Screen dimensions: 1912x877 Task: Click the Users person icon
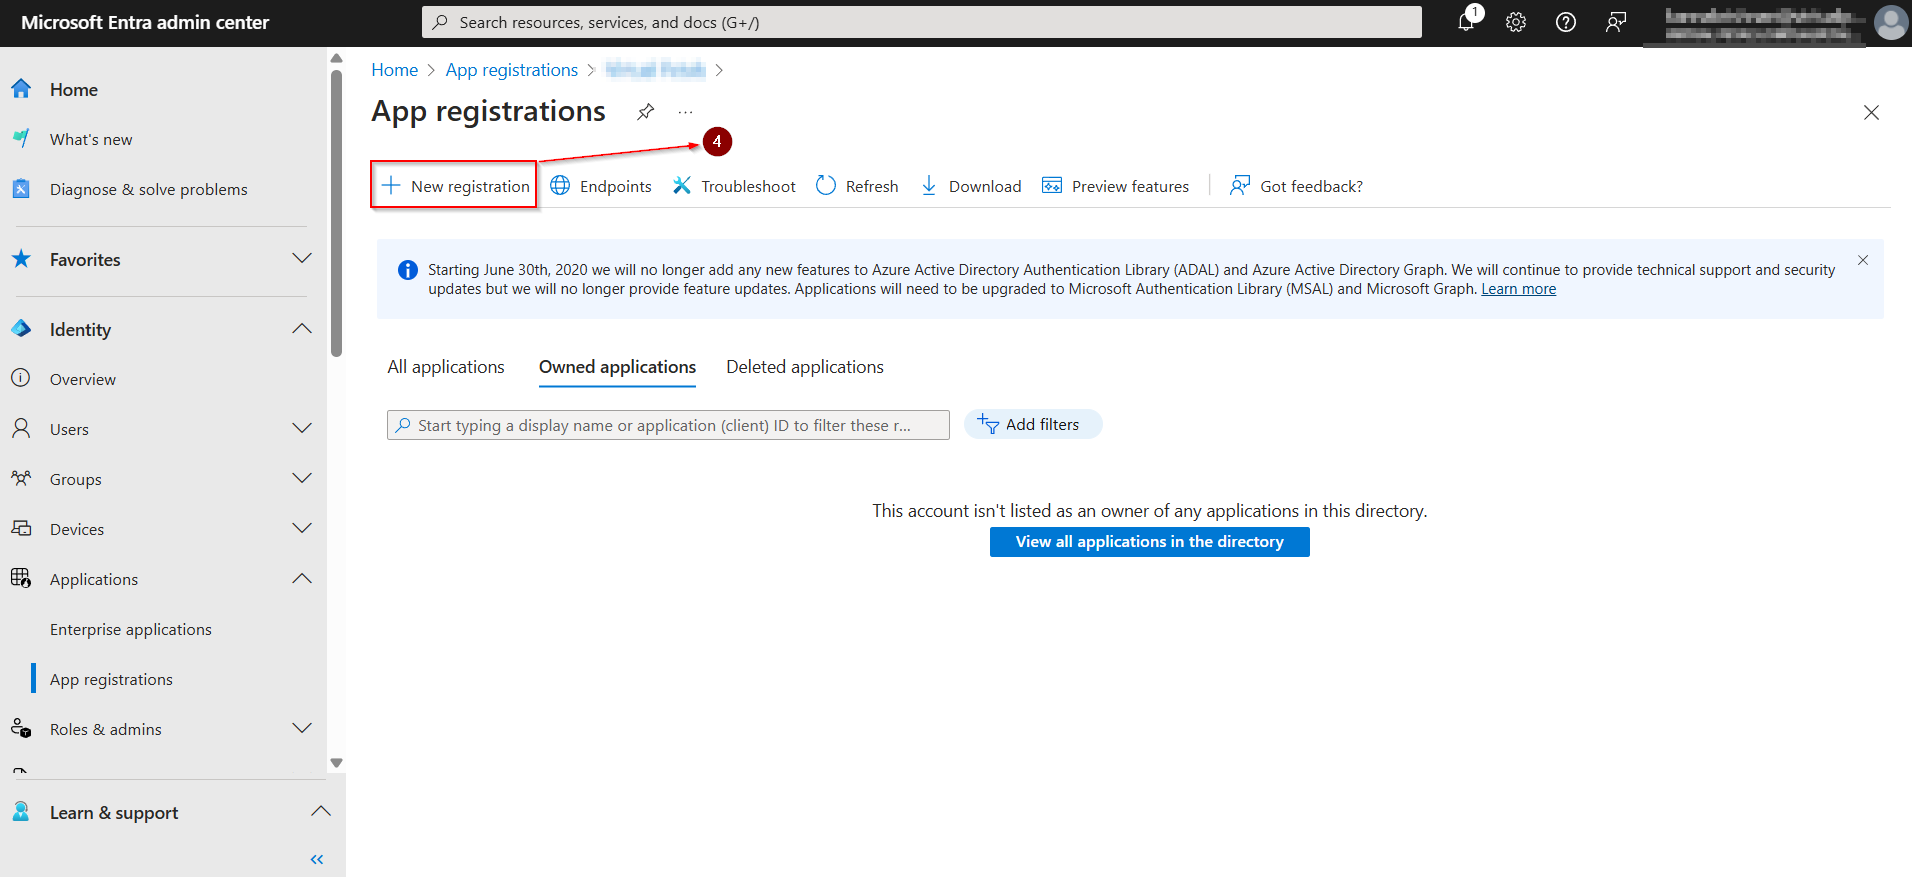20,428
